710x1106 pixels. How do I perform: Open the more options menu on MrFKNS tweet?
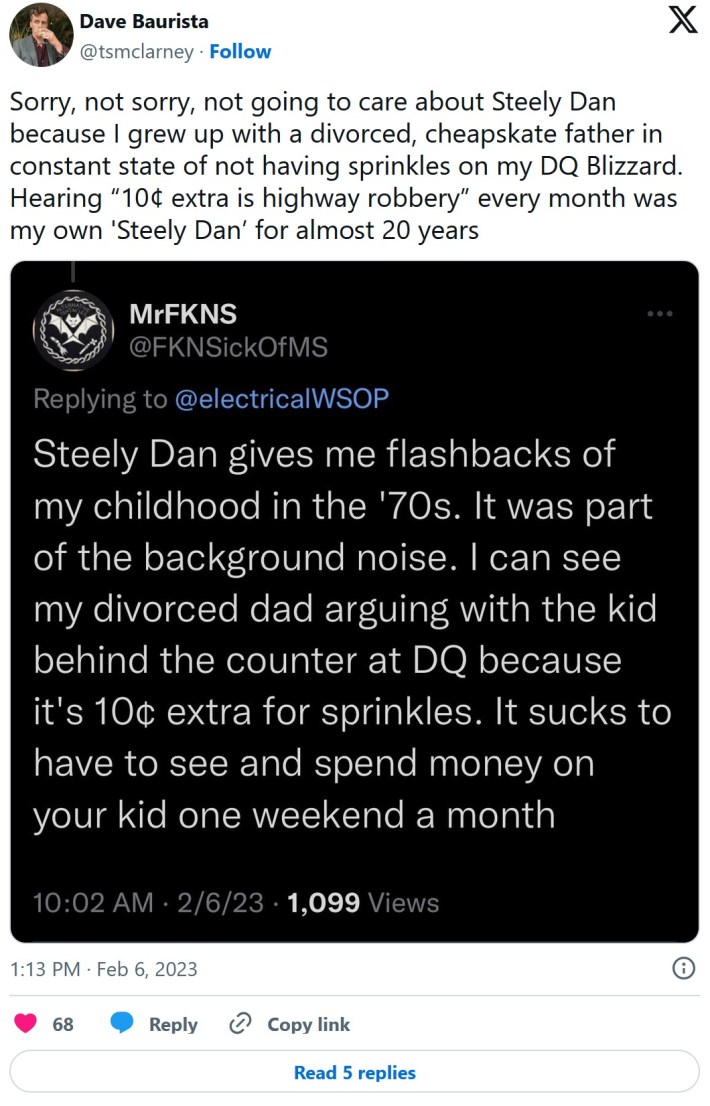click(660, 313)
